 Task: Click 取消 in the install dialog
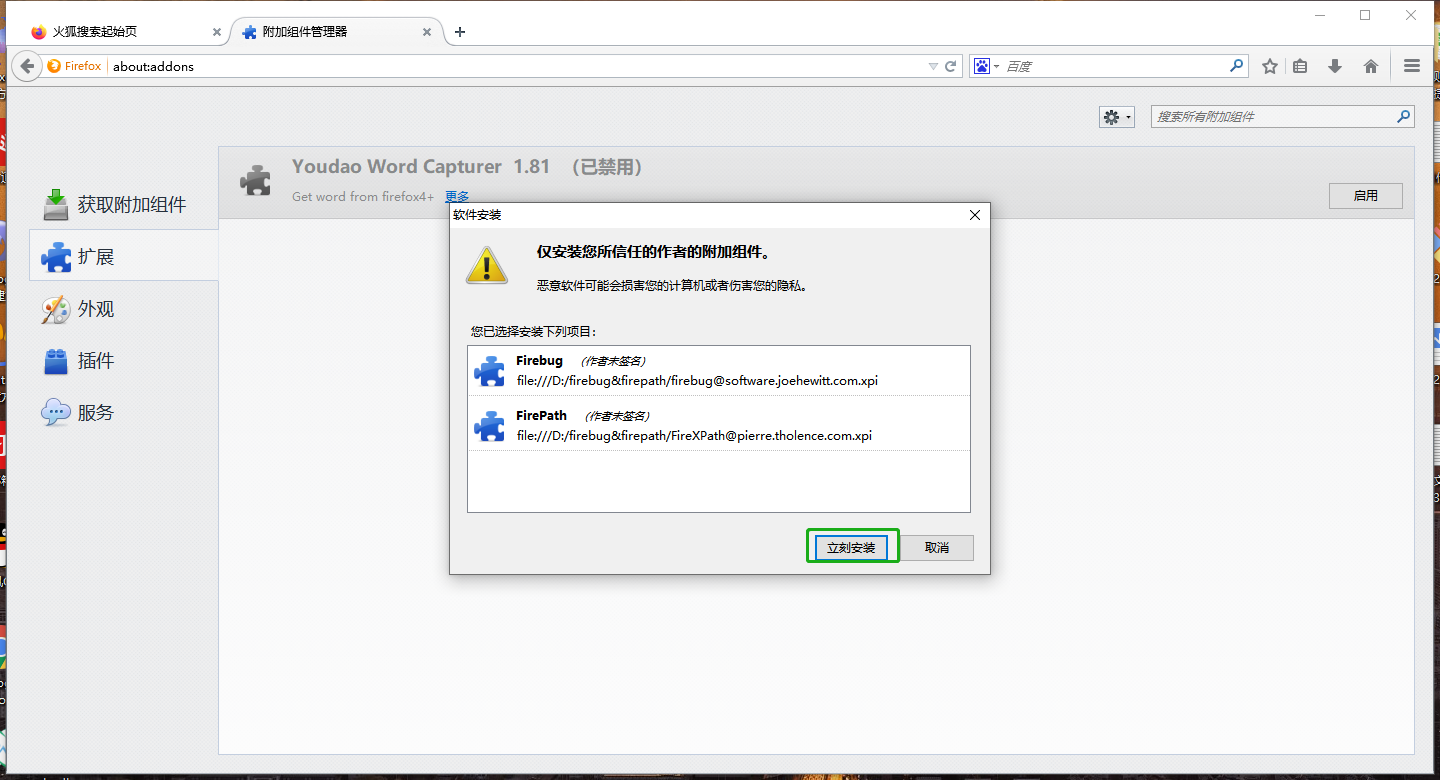pyautogui.click(x=937, y=547)
